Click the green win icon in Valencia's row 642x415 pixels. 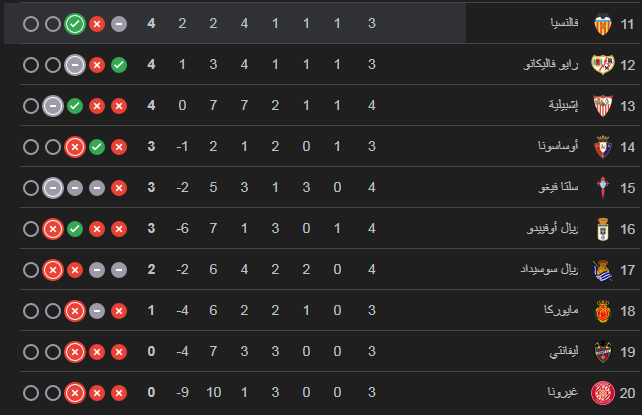(75, 24)
